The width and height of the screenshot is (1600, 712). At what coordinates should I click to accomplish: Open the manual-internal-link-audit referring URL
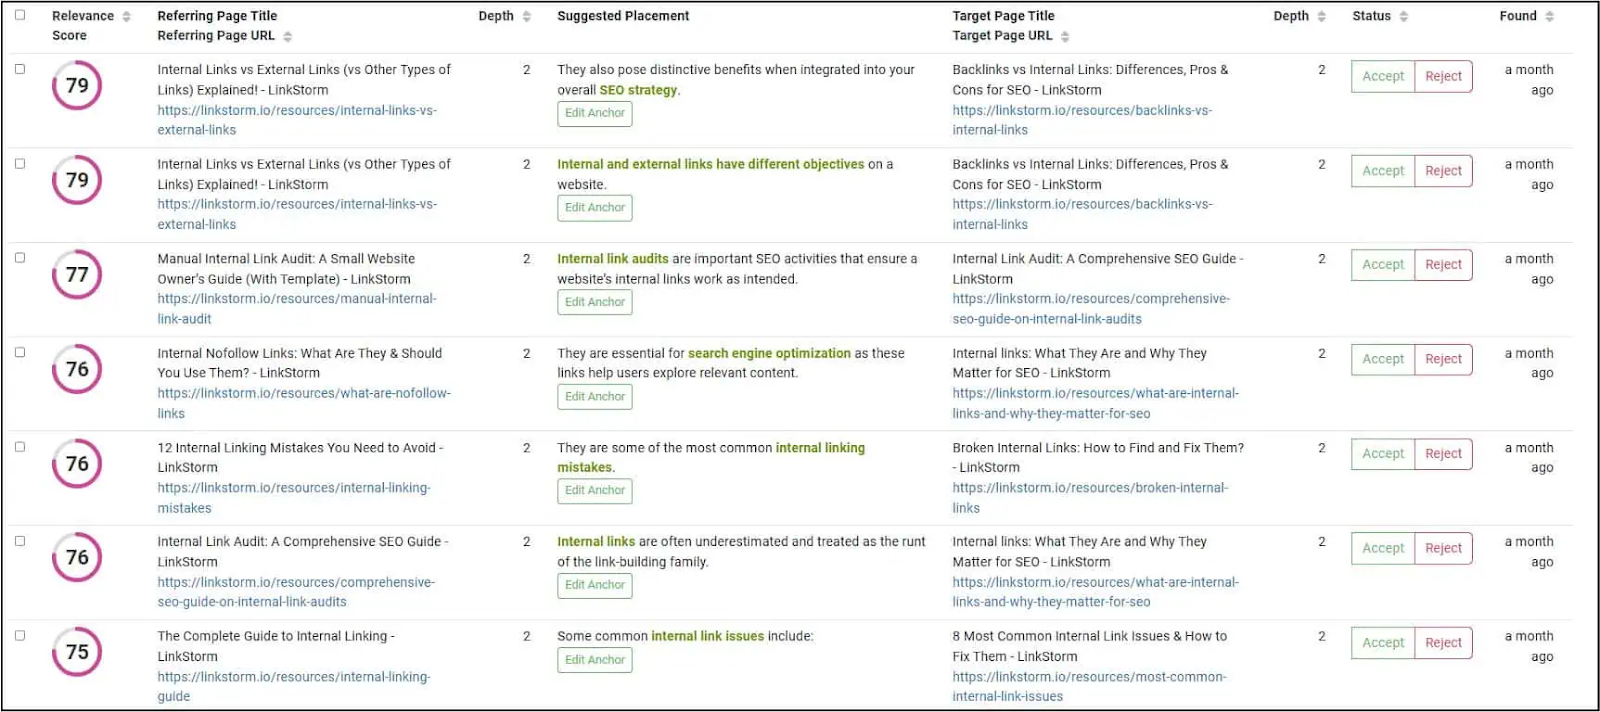296,309
